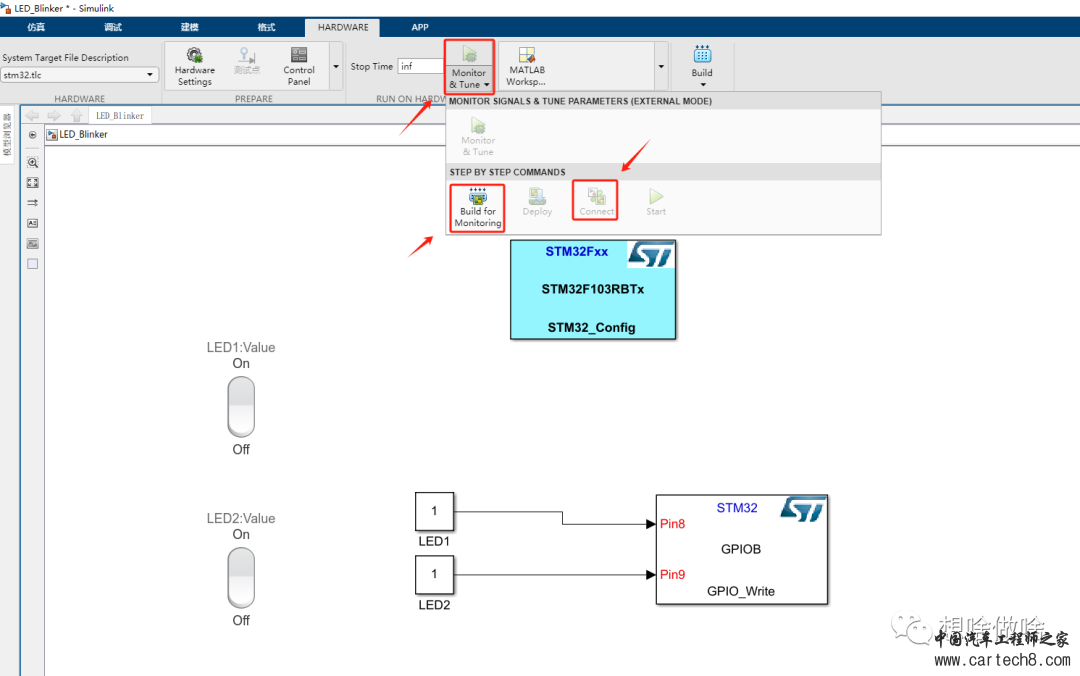Select the GPIO_Write block
This screenshot has width=1080, height=676.
[x=742, y=549]
